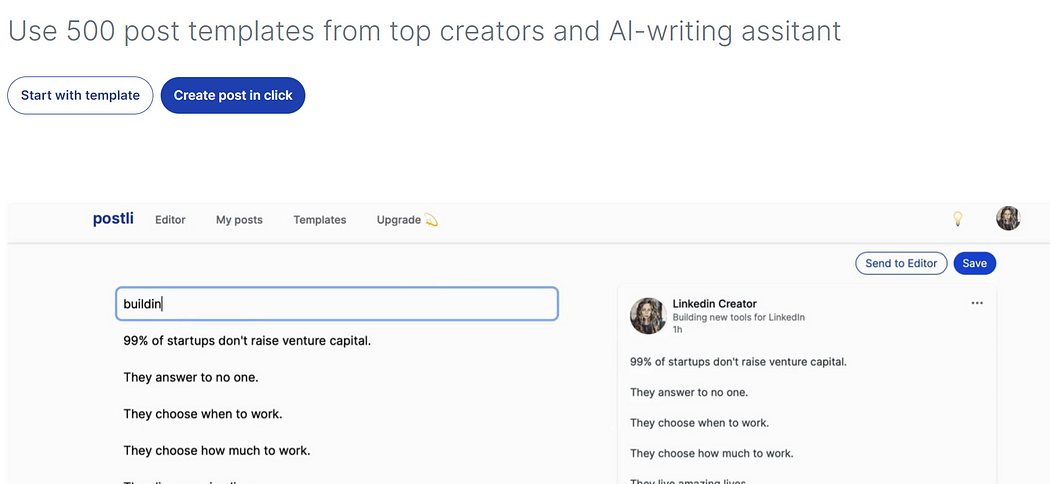This screenshot has width=1050, height=484.
Task: Click the "1h" post timestamp
Action: [x=677, y=329]
